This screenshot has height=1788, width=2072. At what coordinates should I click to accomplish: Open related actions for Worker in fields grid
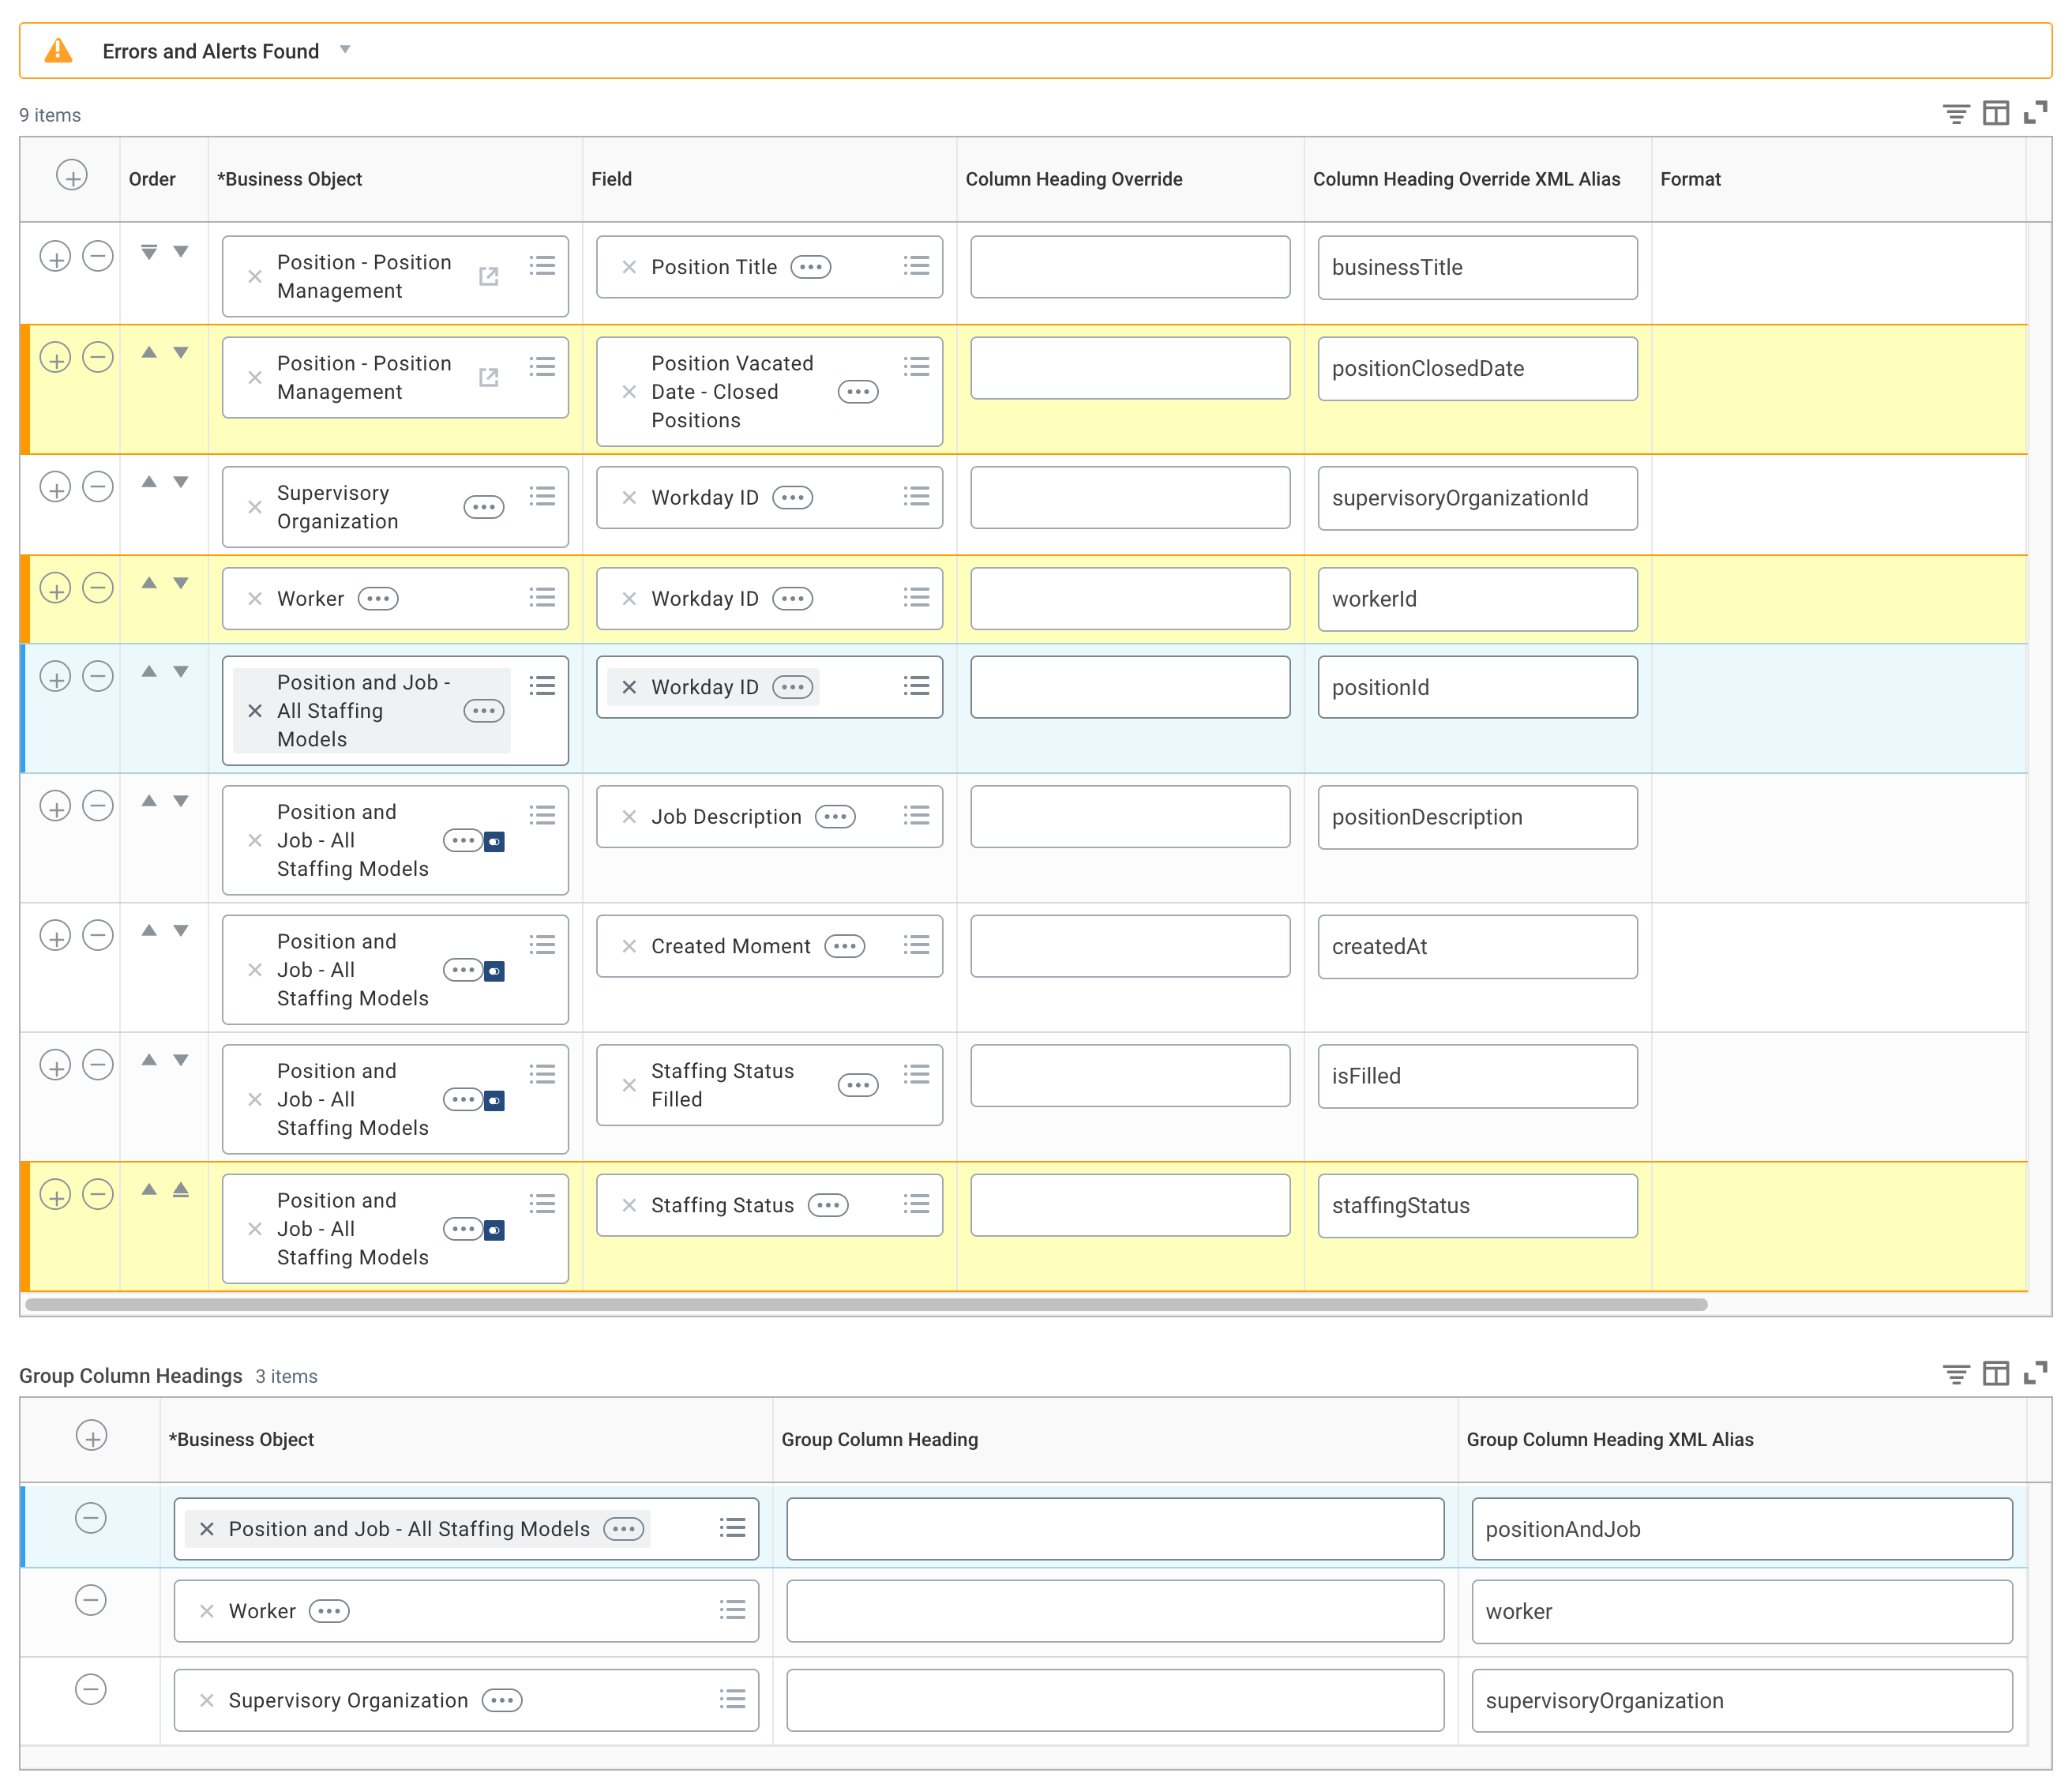coord(378,599)
